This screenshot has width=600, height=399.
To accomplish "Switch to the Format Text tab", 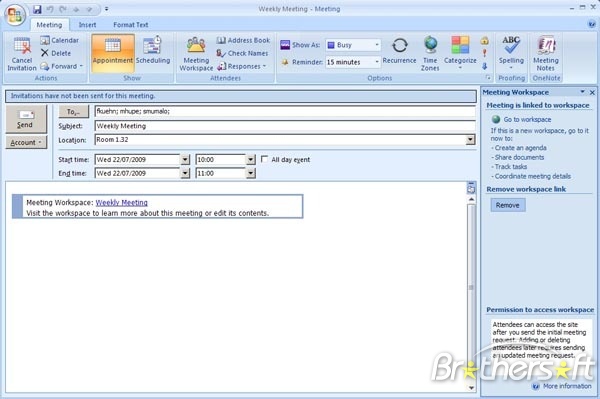I will click(130, 24).
